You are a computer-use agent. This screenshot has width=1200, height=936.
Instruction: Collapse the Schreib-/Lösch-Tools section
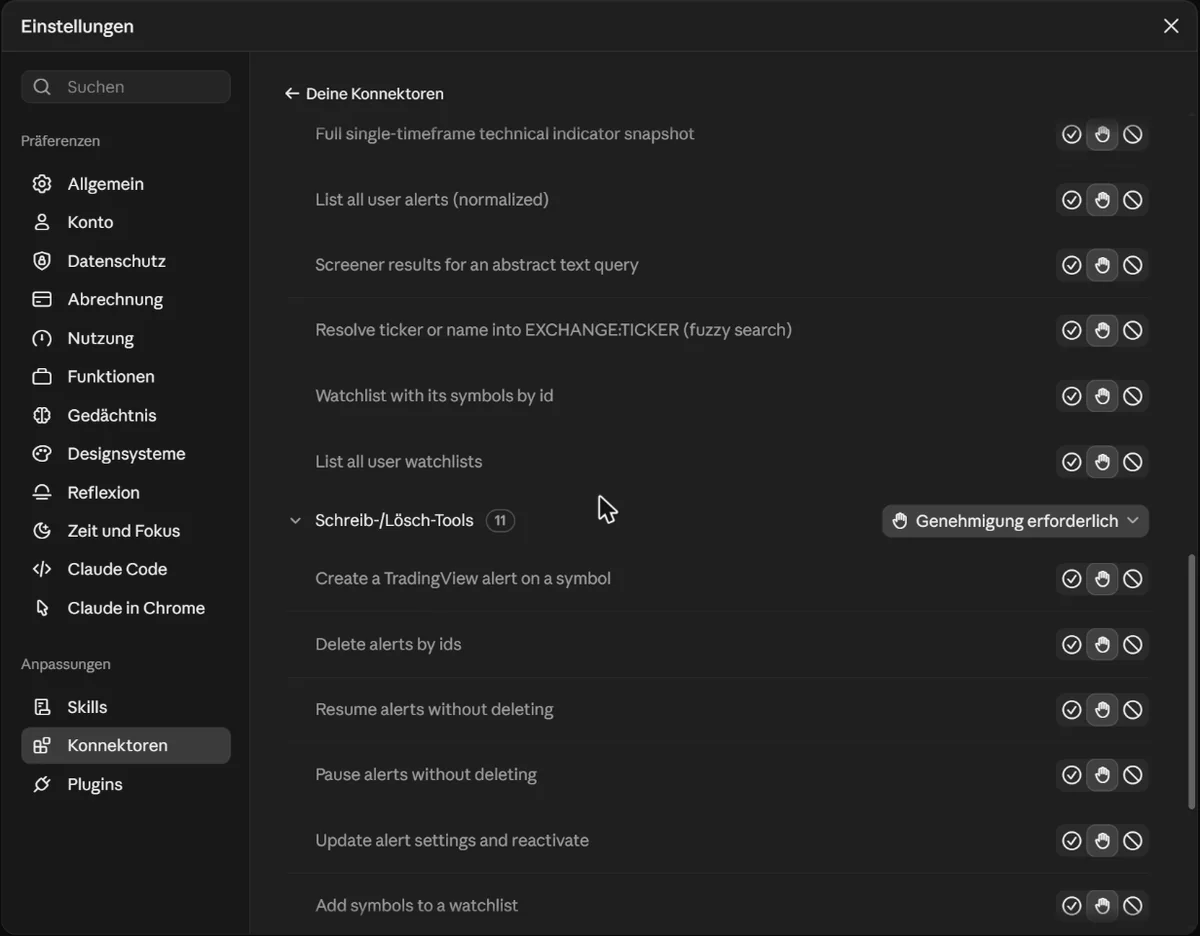[x=295, y=520]
